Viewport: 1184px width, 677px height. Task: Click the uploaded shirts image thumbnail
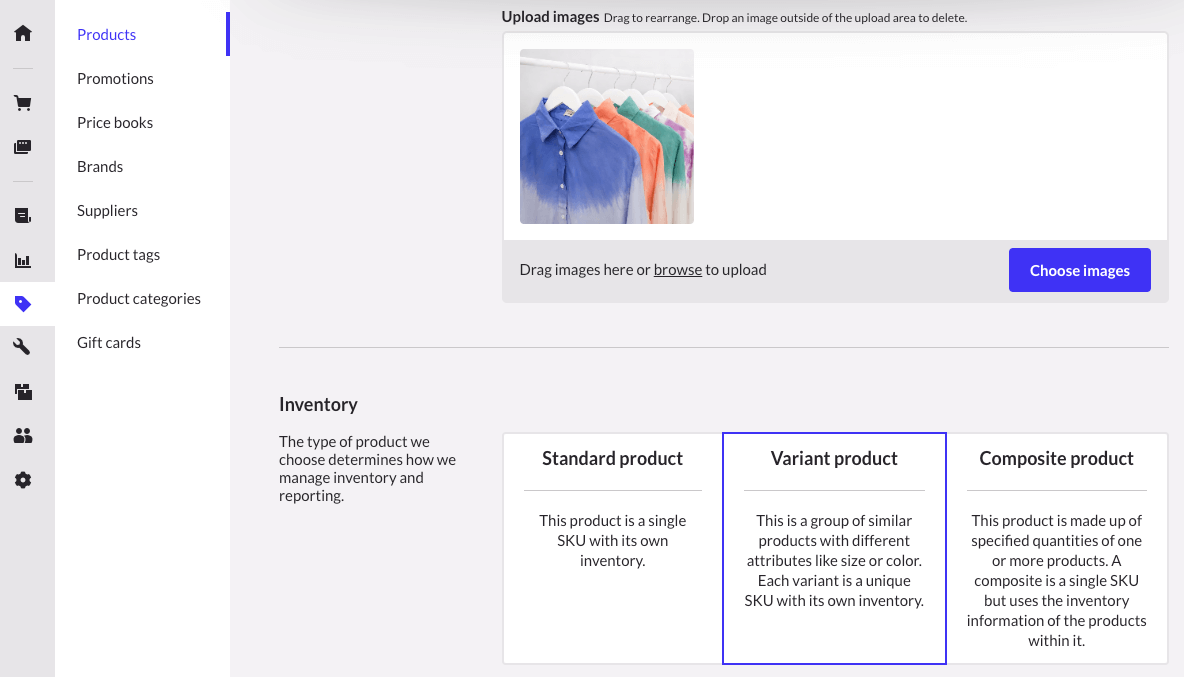click(x=607, y=136)
